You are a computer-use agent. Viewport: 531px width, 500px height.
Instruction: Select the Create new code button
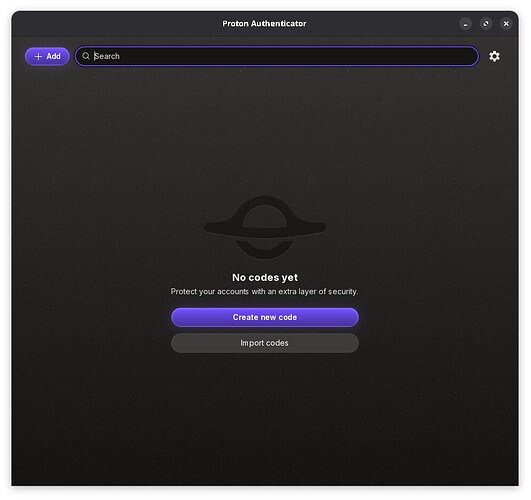pyautogui.click(x=265, y=317)
